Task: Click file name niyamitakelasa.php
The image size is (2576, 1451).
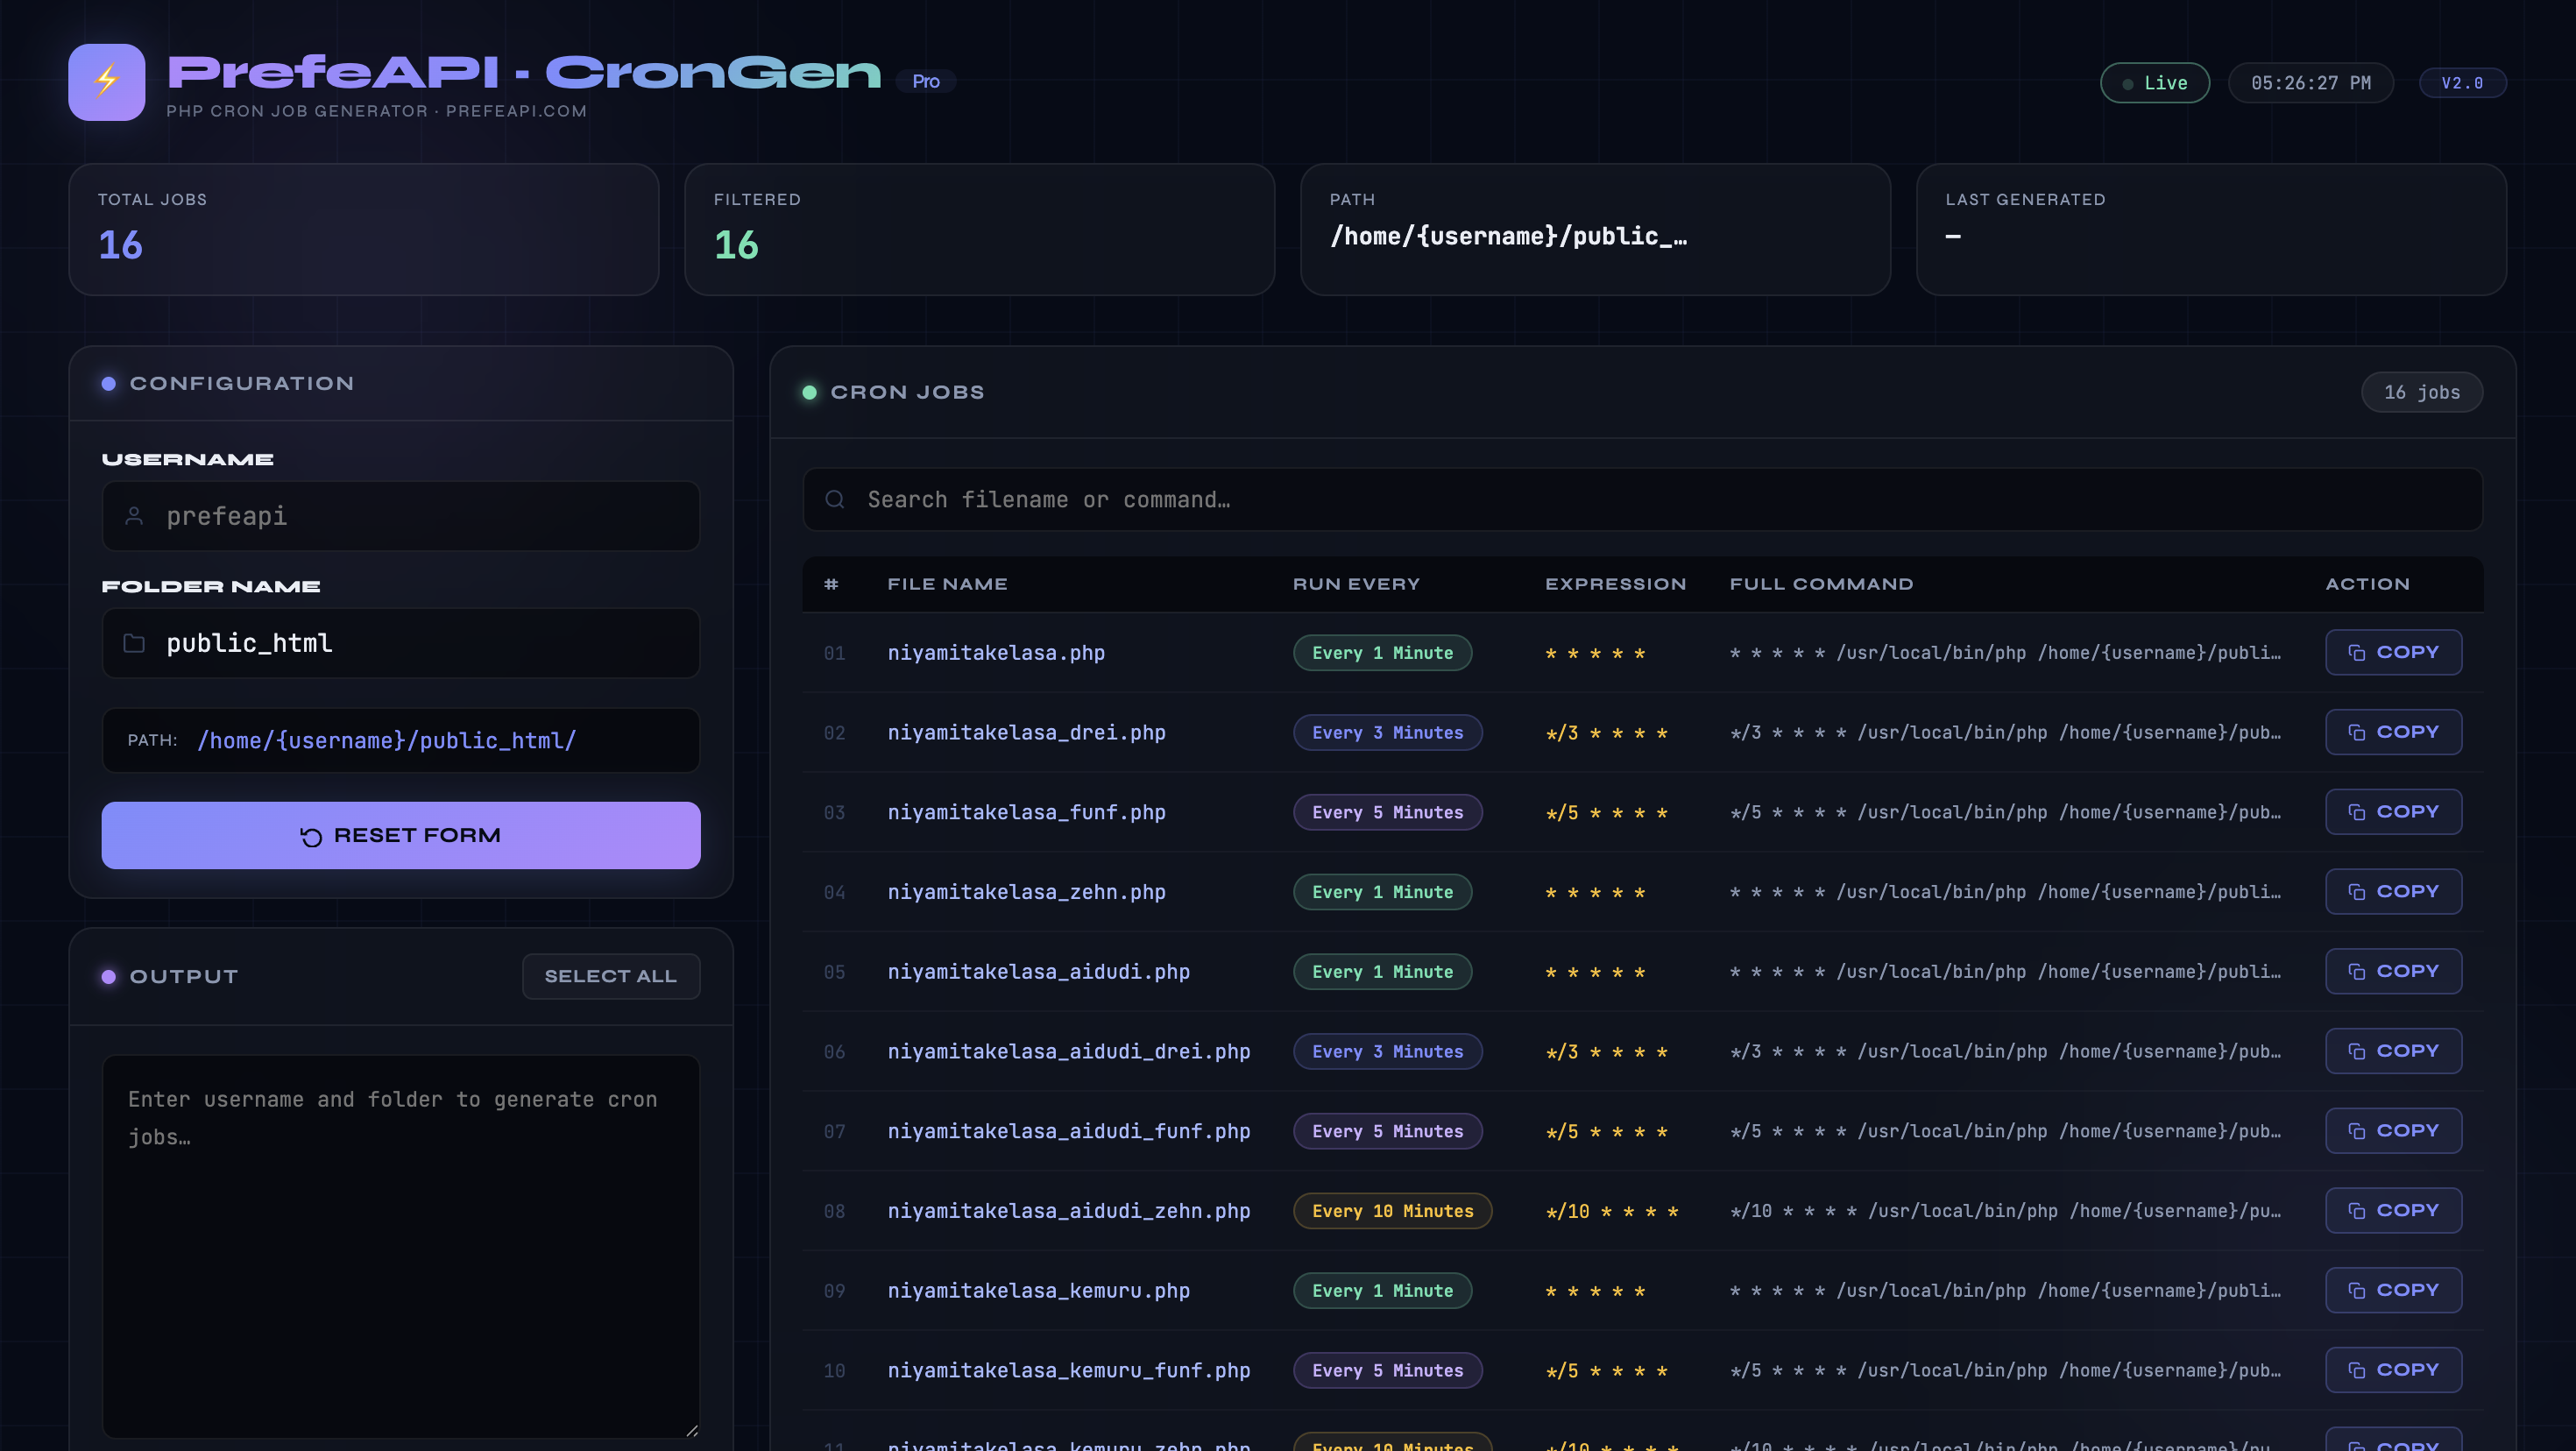Action: 996,653
